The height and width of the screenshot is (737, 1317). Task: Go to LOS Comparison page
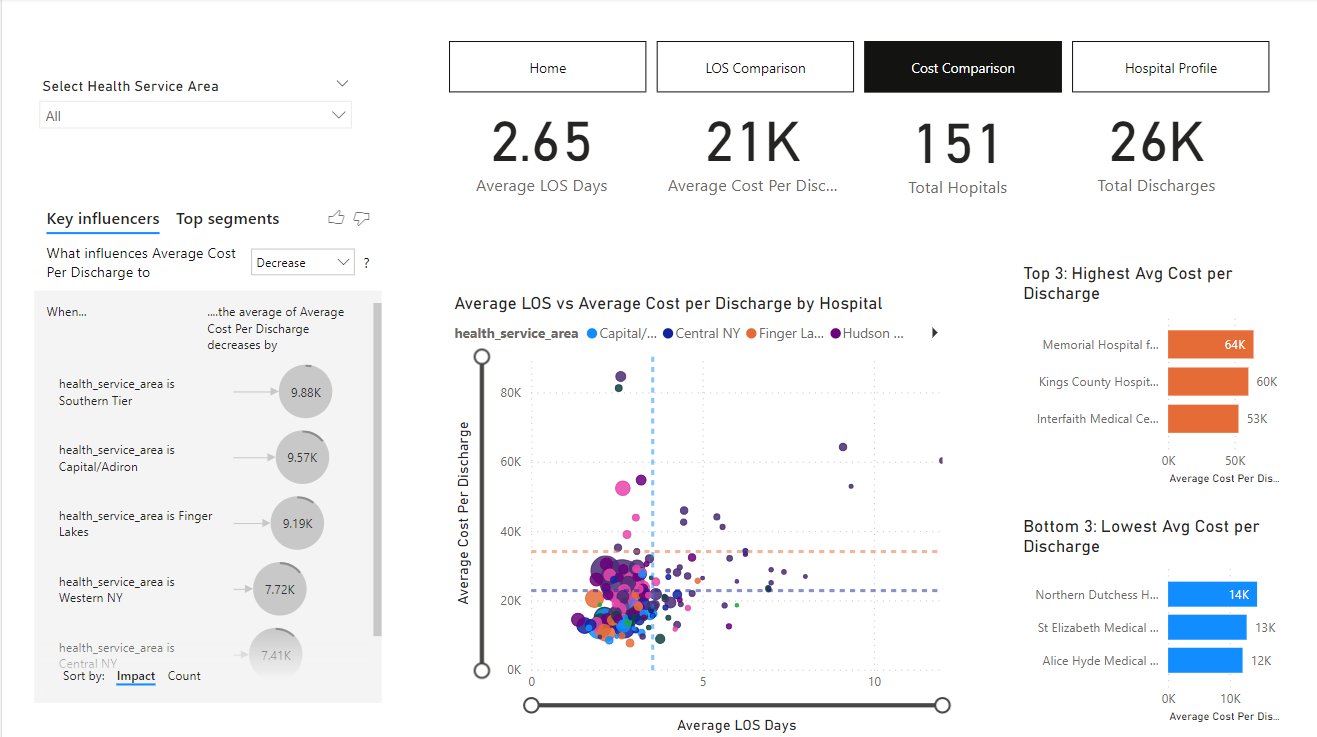click(x=755, y=68)
